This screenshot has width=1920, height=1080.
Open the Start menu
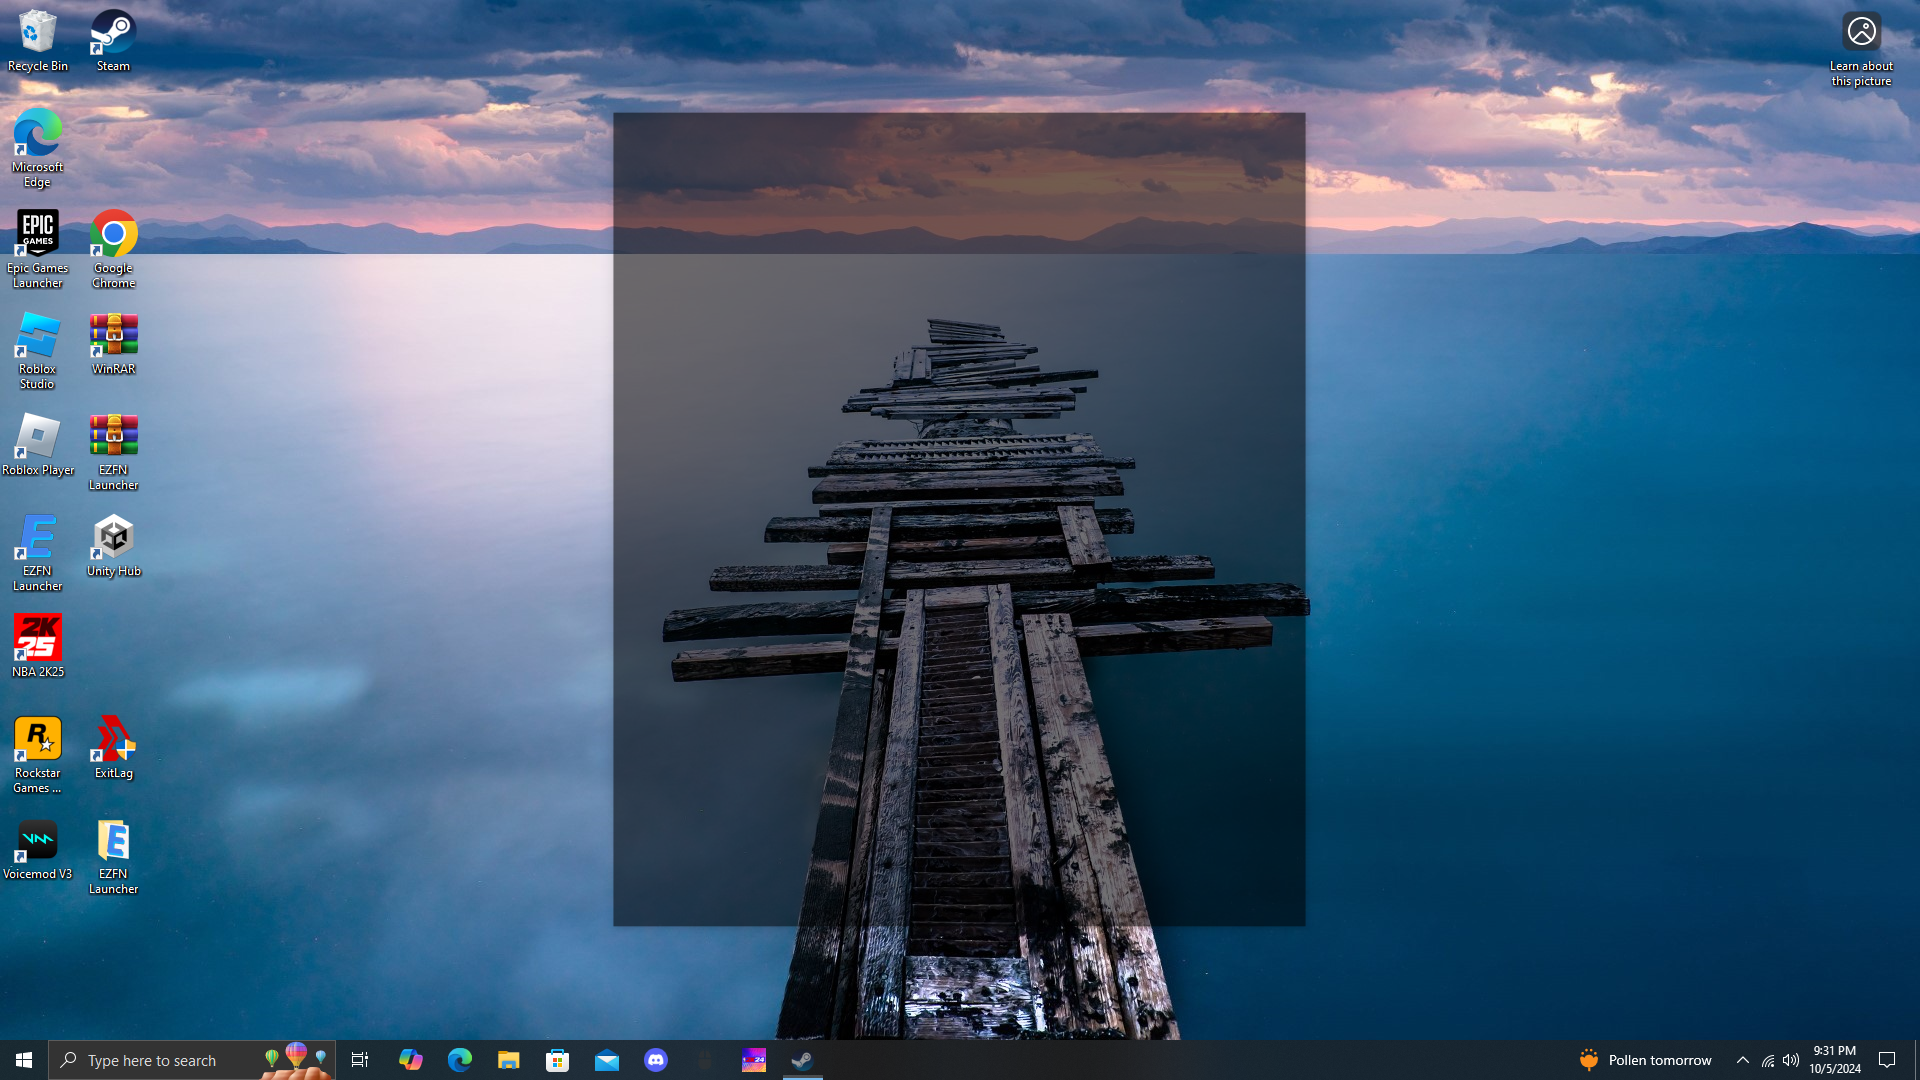click(24, 1060)
